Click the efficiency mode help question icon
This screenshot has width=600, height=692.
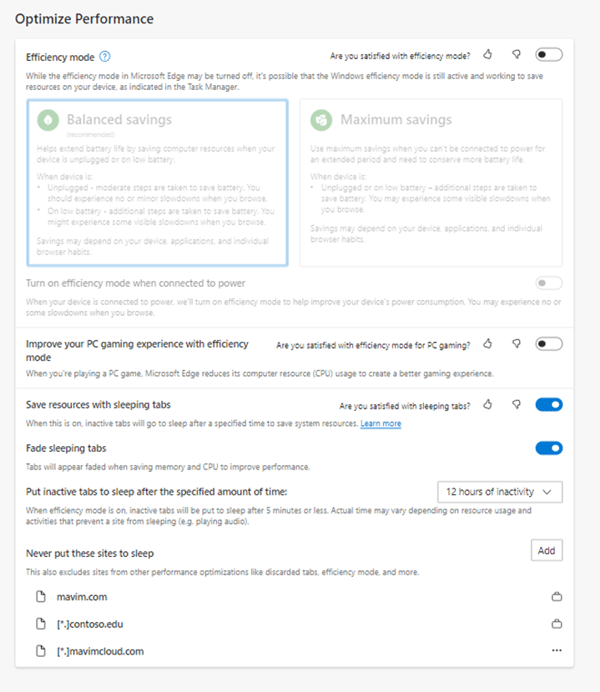(x=105, y=57)
